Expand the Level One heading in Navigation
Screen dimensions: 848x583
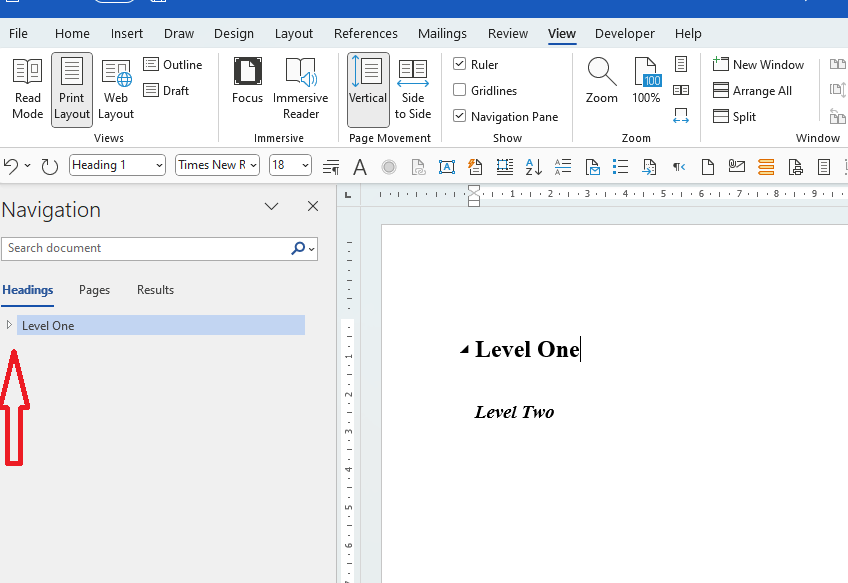[9, 325]
